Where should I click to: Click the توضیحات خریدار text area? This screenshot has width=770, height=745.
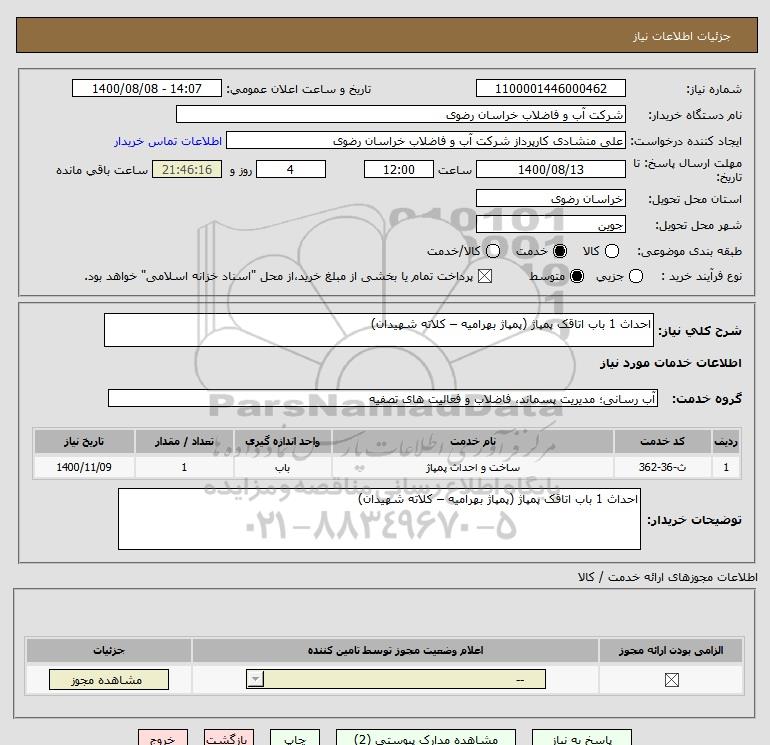pyautogui.click(x=380, y=519)
